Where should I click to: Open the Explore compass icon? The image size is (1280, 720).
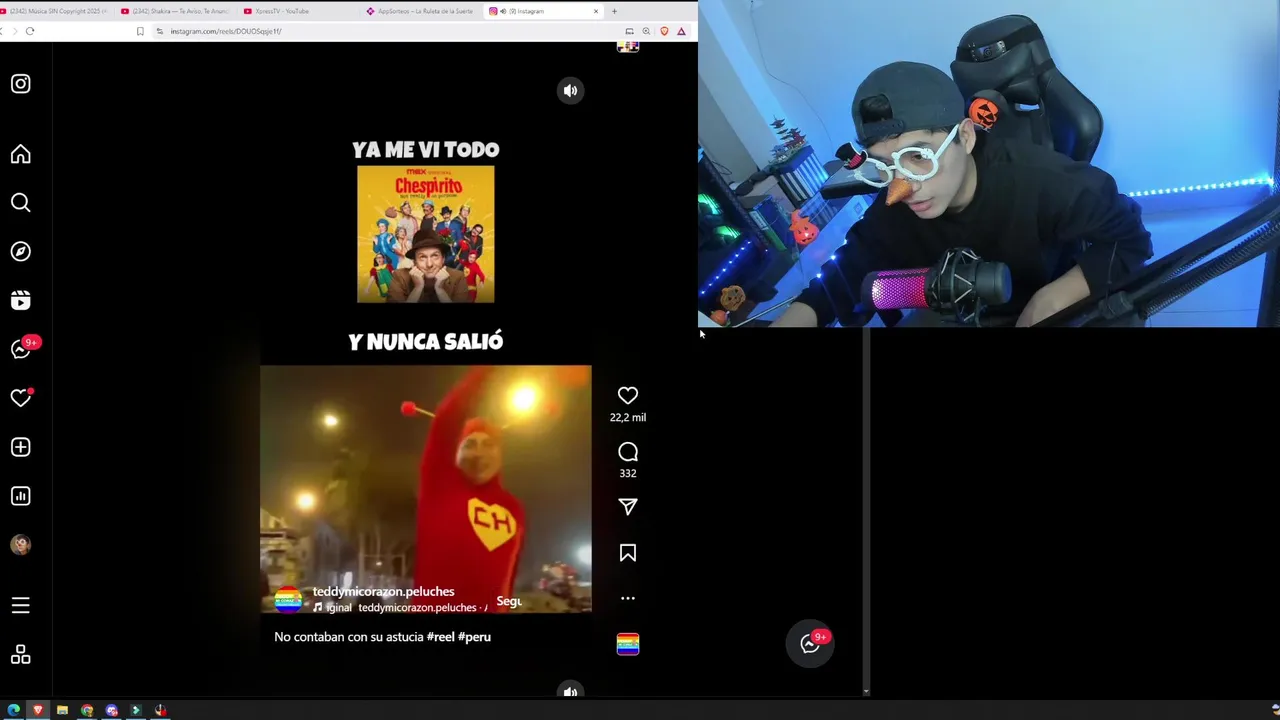tap(21, 252)
